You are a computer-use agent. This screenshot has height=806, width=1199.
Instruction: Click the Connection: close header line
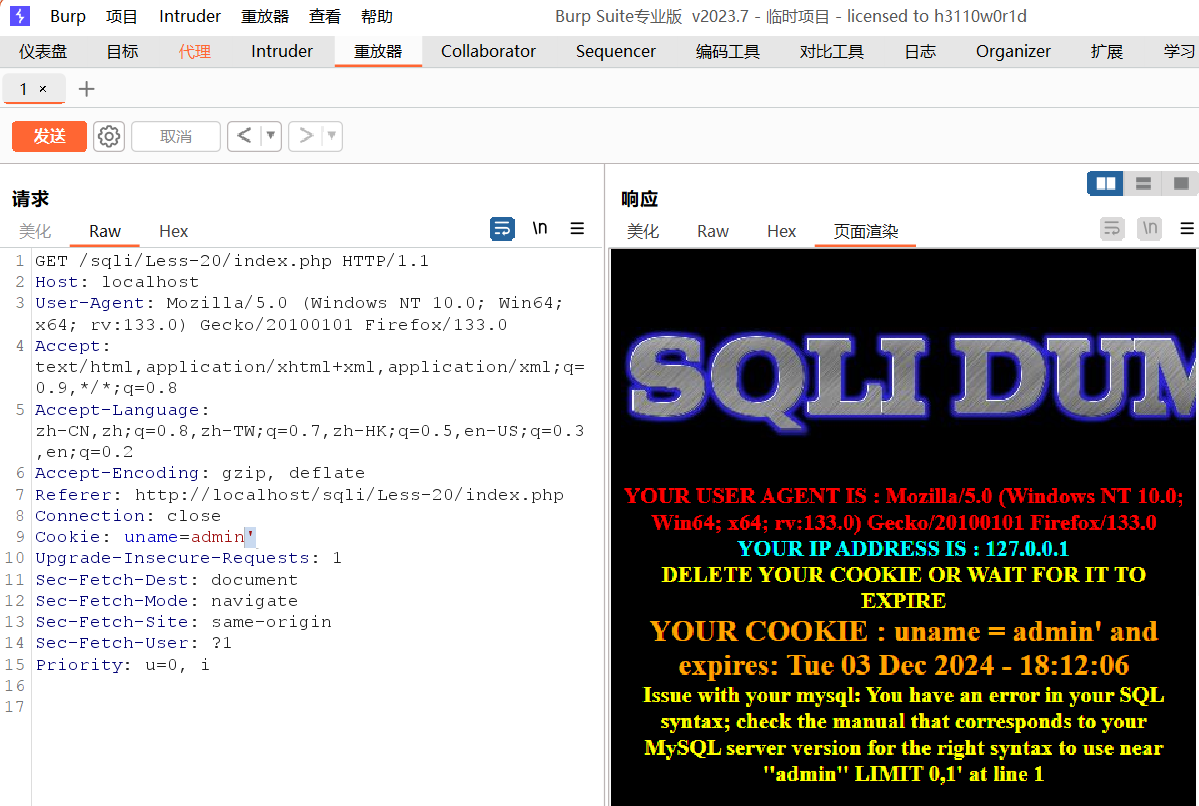(x=128, y=516)
